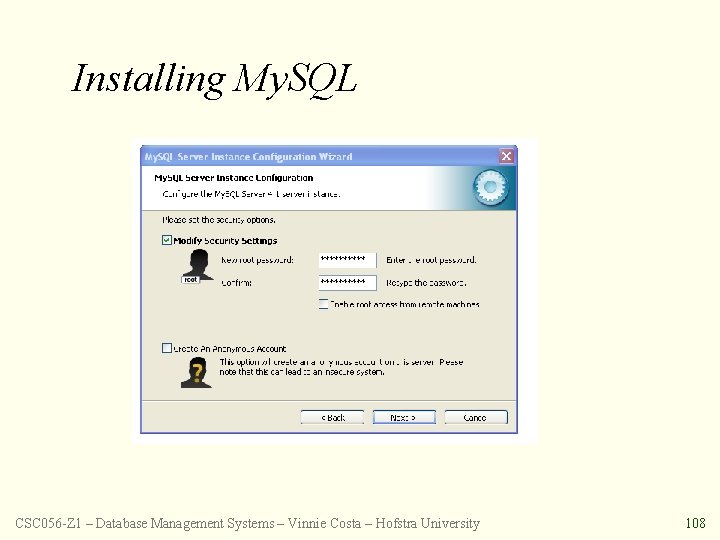Click the Confirm password field
720x540 pixels.
tap(348, 283)
